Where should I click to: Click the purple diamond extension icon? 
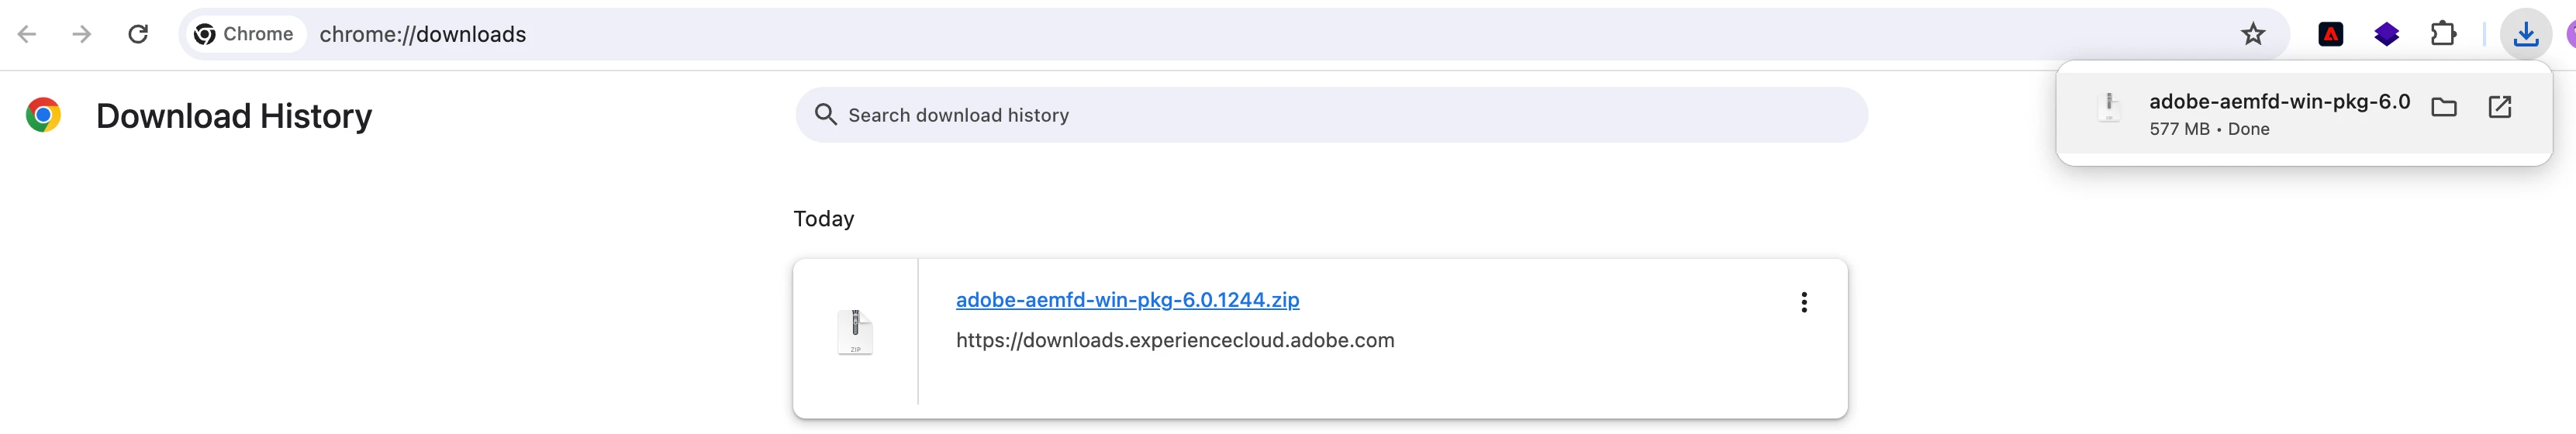[x=2386, y=34]
